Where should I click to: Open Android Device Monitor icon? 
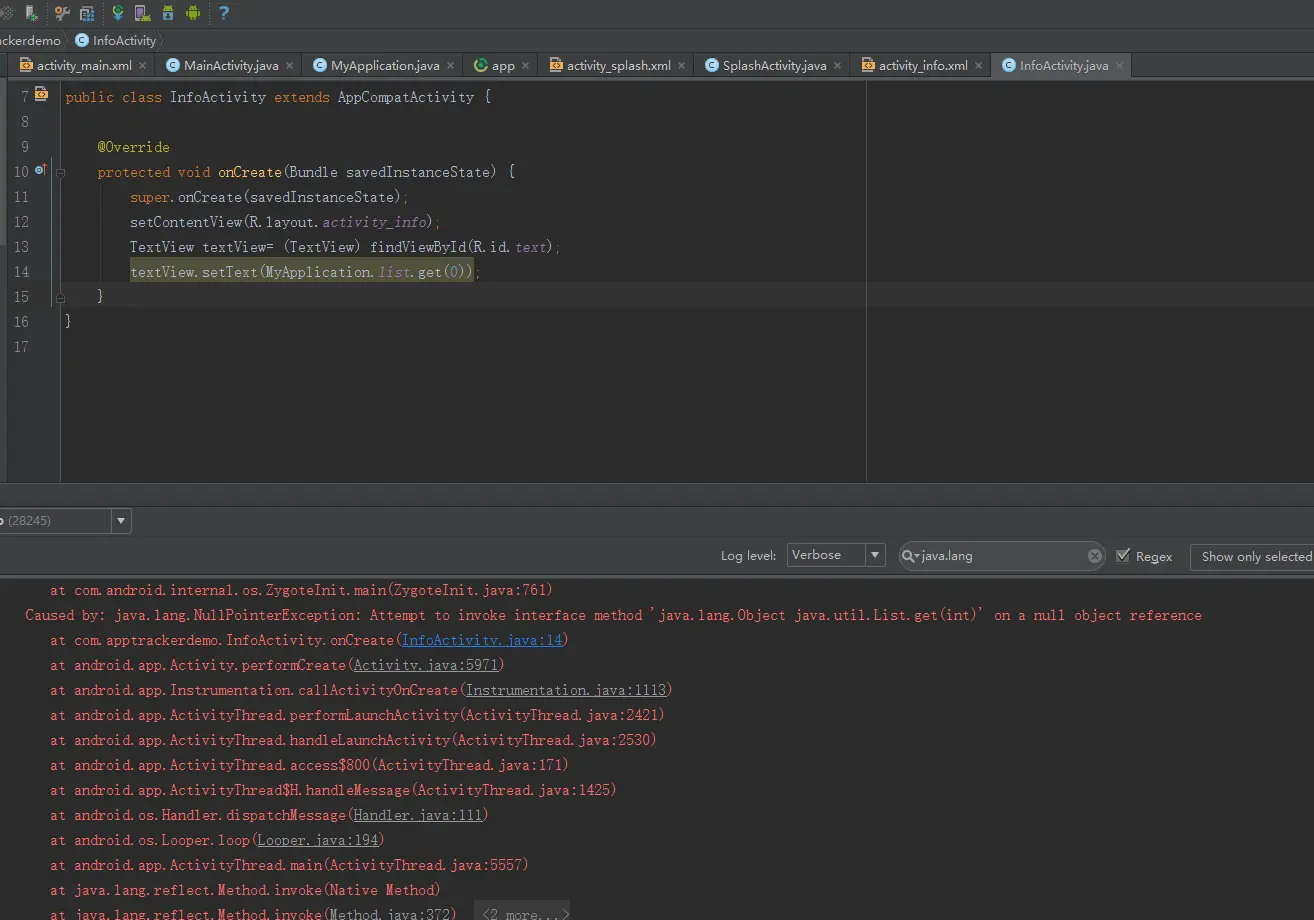point(193,13)
